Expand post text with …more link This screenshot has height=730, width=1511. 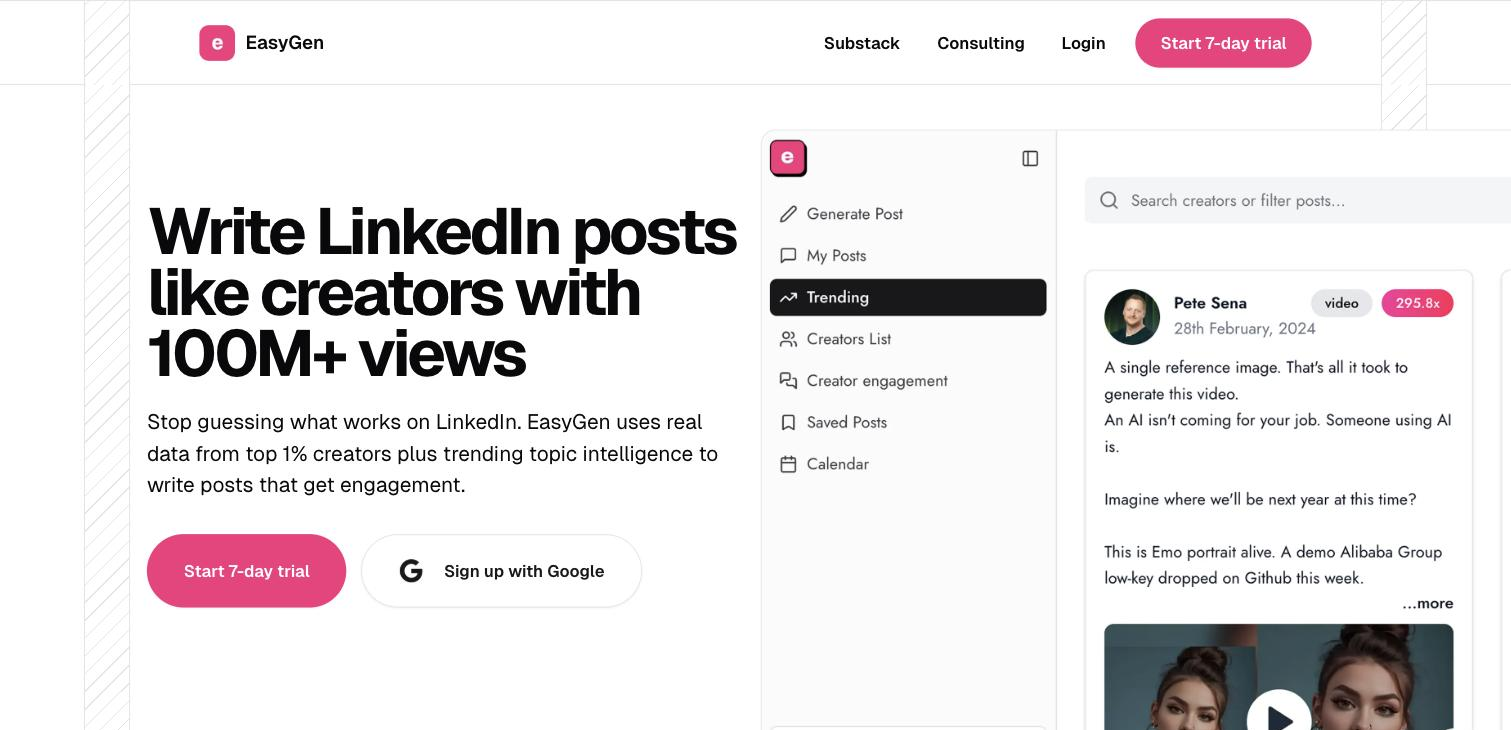click(1427, 604)
